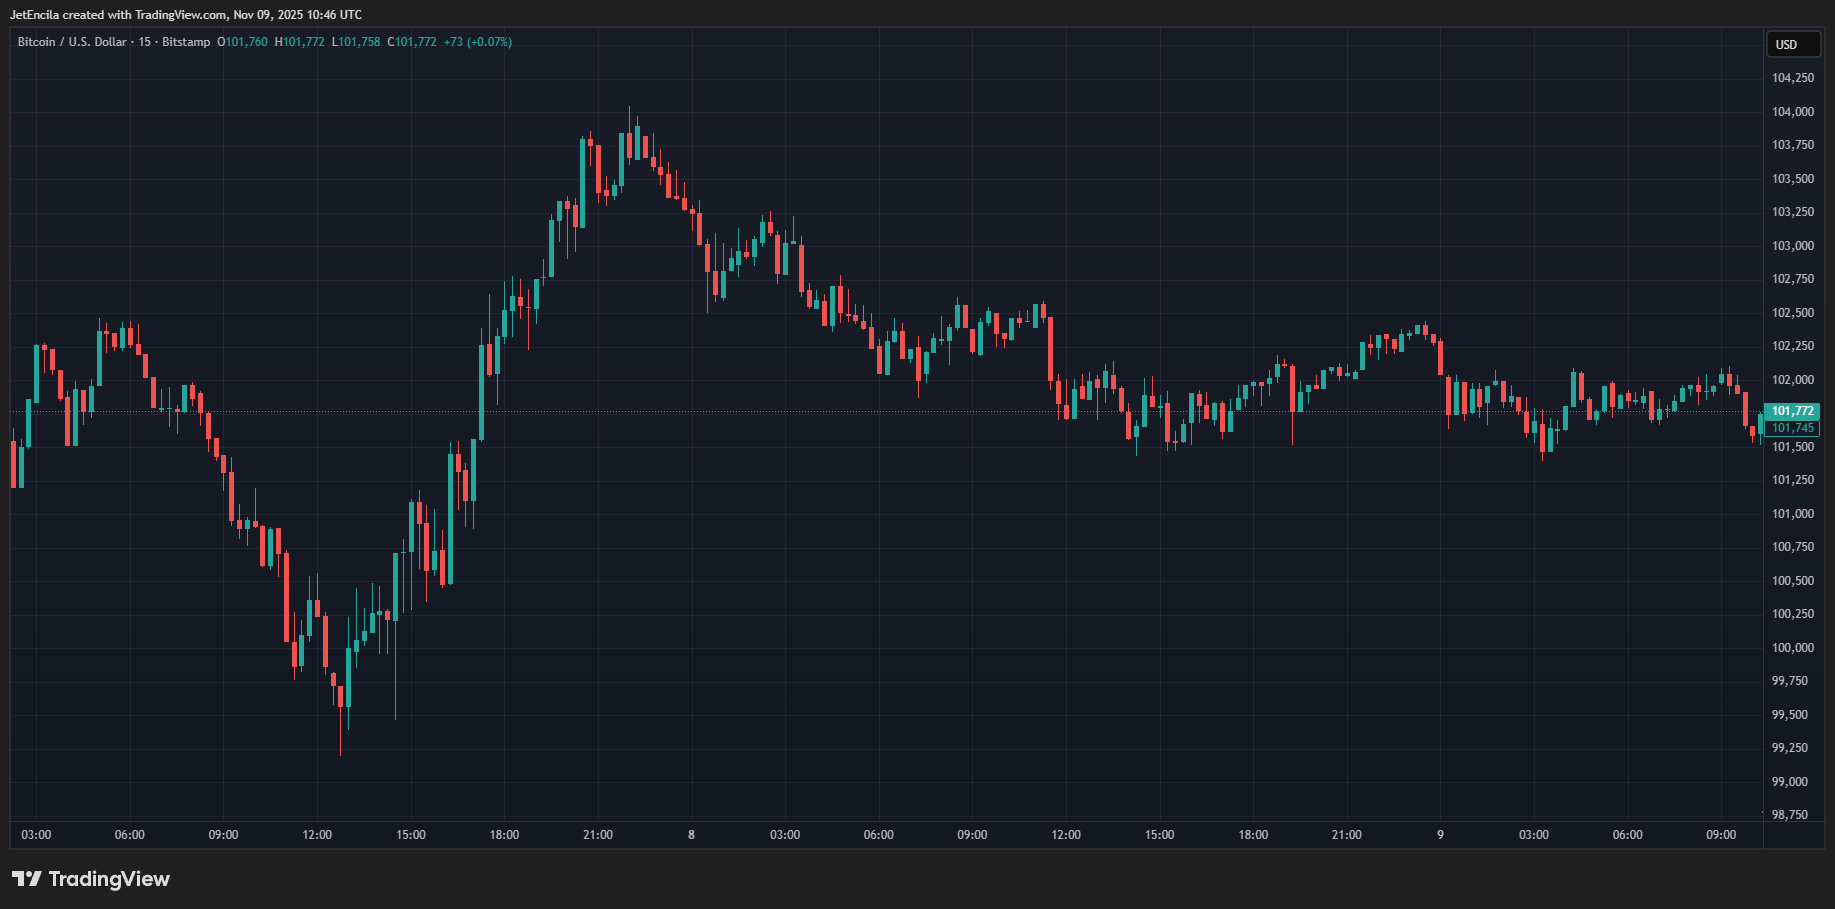Click the TradingView wordmark text
This screenshot has height=909, width=1835.
click(x=109, y=879)
